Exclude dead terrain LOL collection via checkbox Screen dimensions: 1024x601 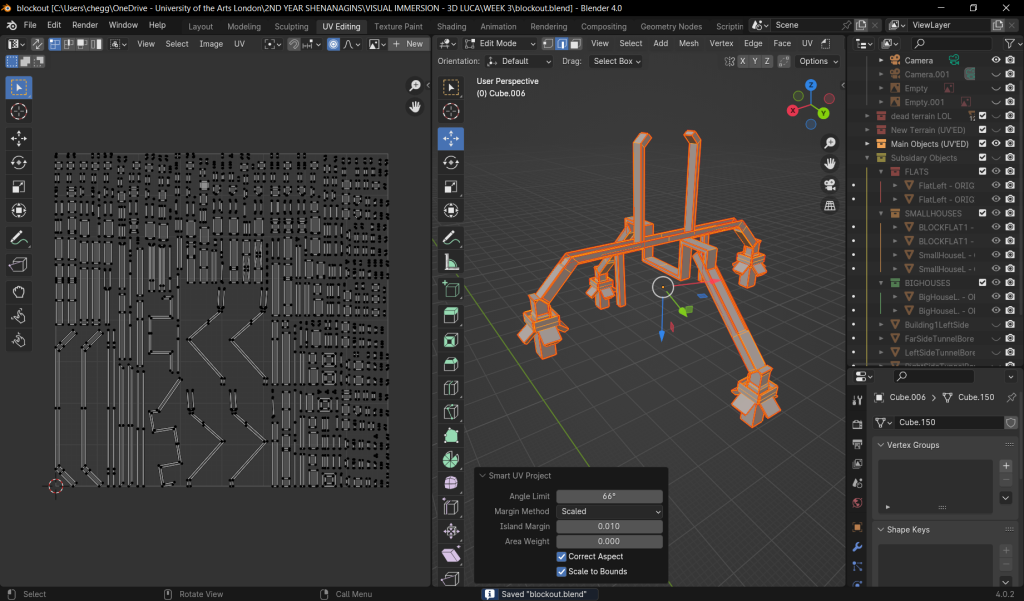point(982,116)
